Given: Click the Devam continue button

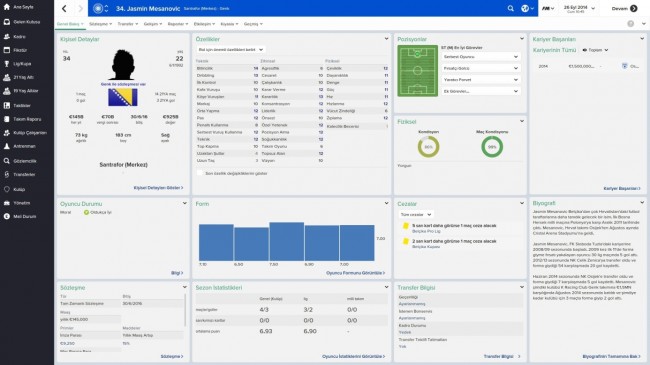Looking at the screenshot, I should [x=624, y=8].
